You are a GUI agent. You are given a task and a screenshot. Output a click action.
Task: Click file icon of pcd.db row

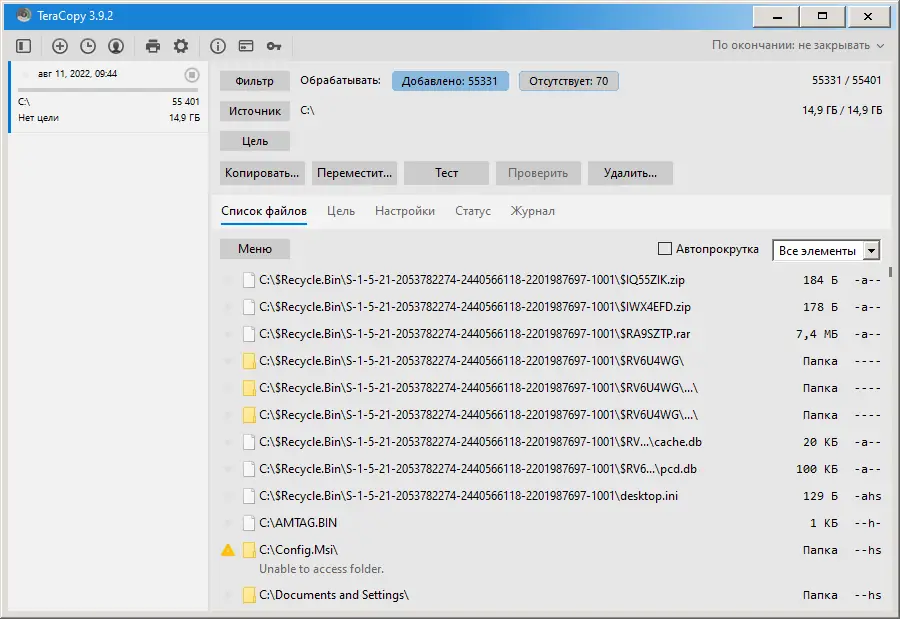point(249,469)
